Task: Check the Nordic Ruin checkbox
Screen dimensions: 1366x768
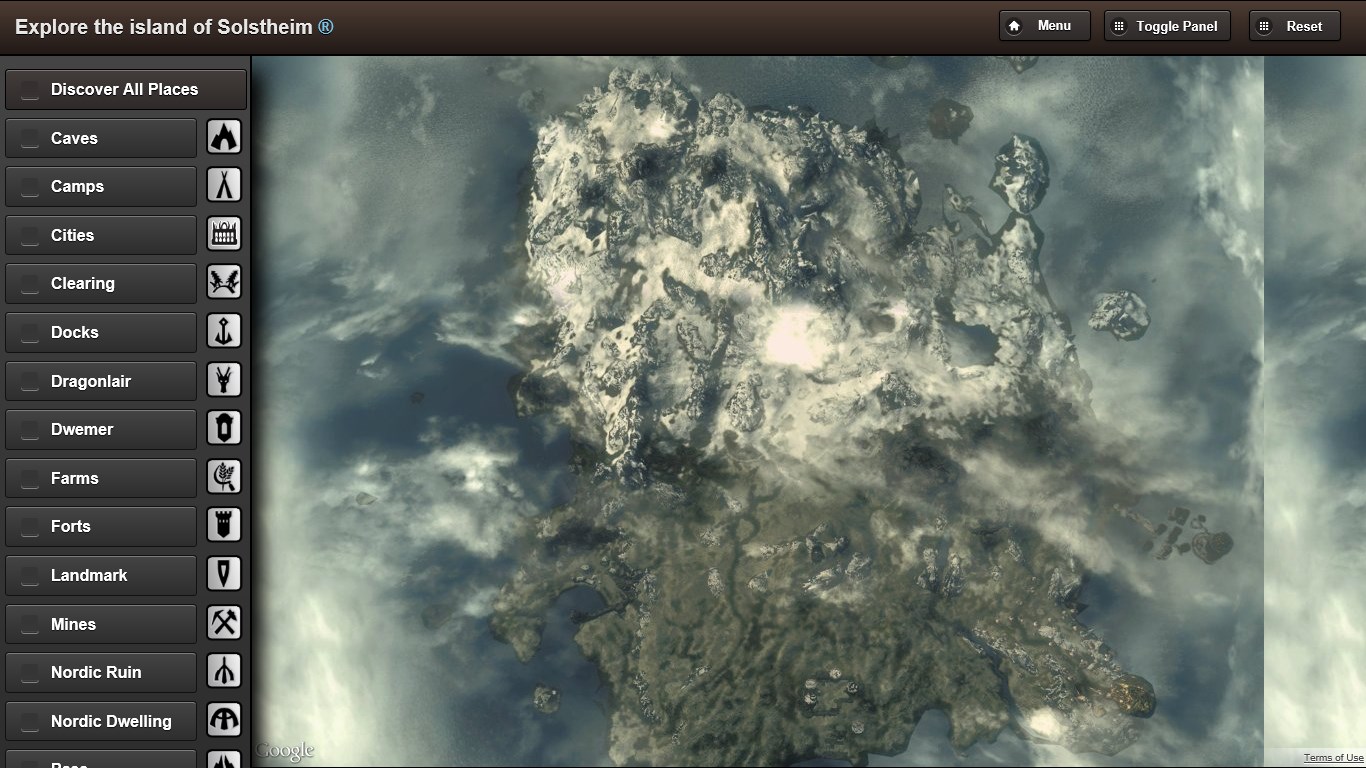Action: tap(30, 673)
